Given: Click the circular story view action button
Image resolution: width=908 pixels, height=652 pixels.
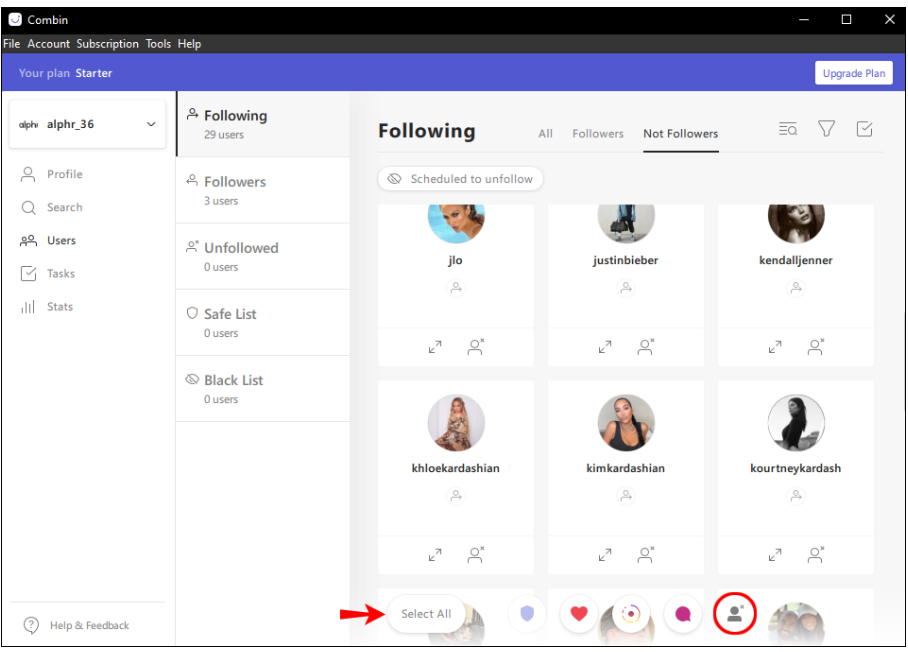Looking at the screenshot, I should point(631,613).
